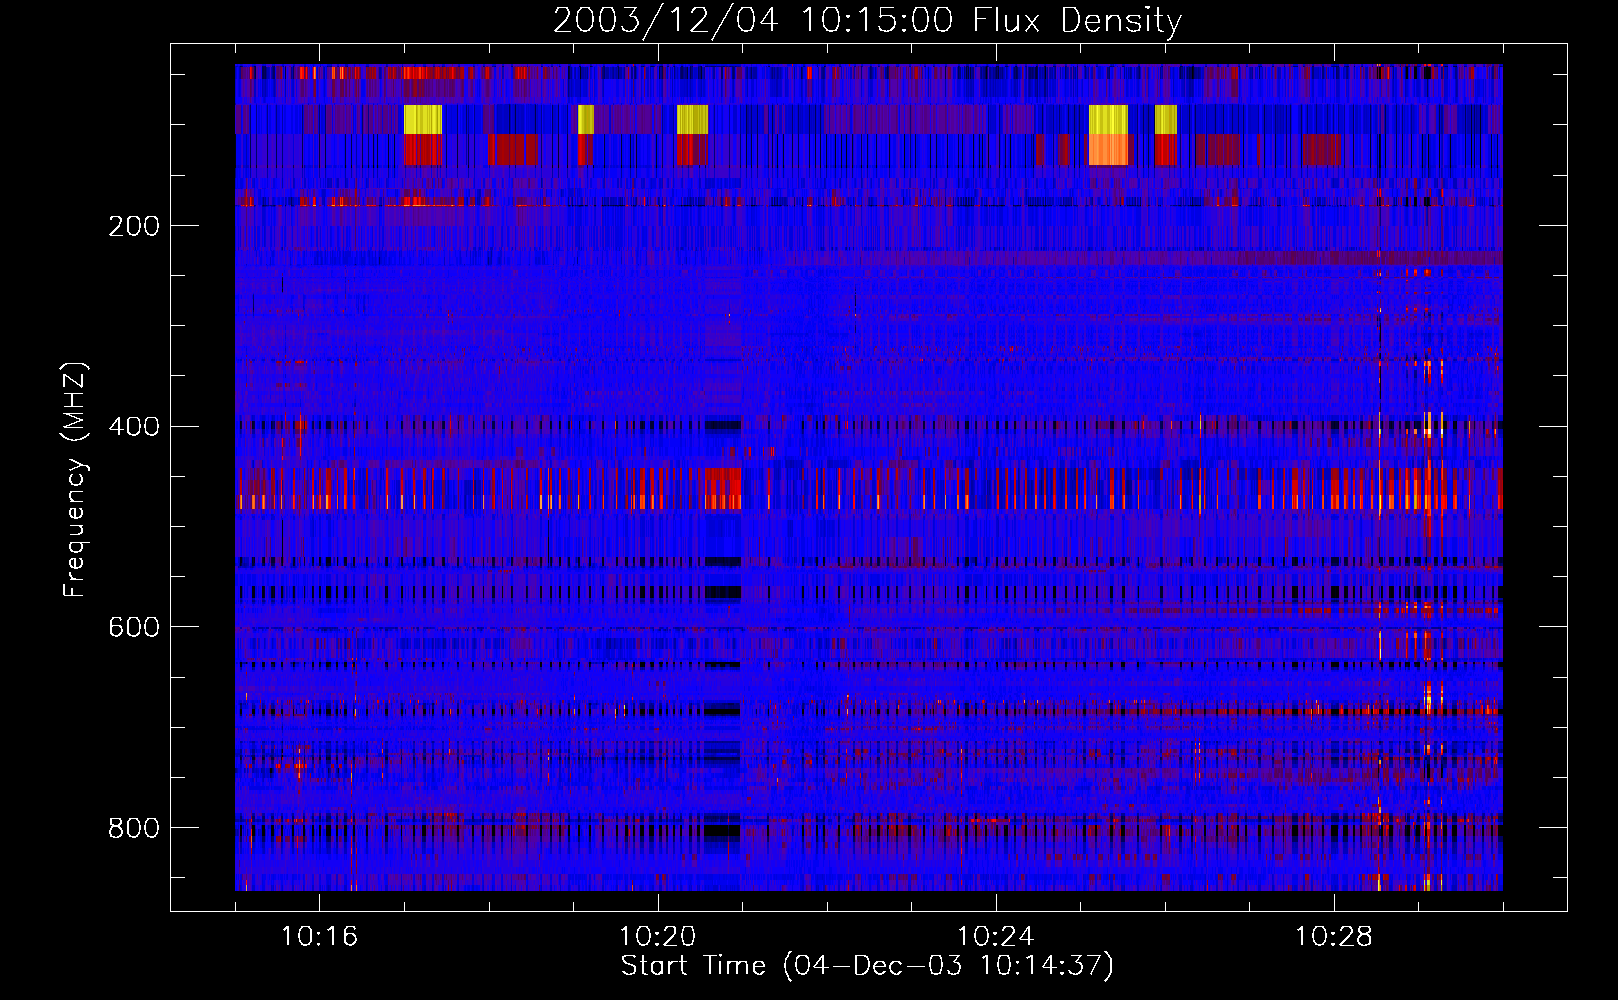This screenshot has height=1000, width=1618.
Task: Click the 10:20 time tick label
Action: (x=657, y=937)
